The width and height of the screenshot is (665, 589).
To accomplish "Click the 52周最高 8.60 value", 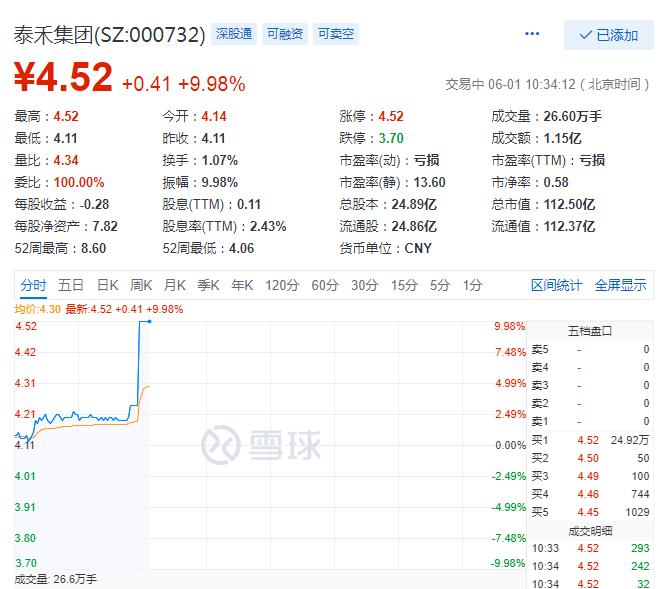I will [94, 248].
